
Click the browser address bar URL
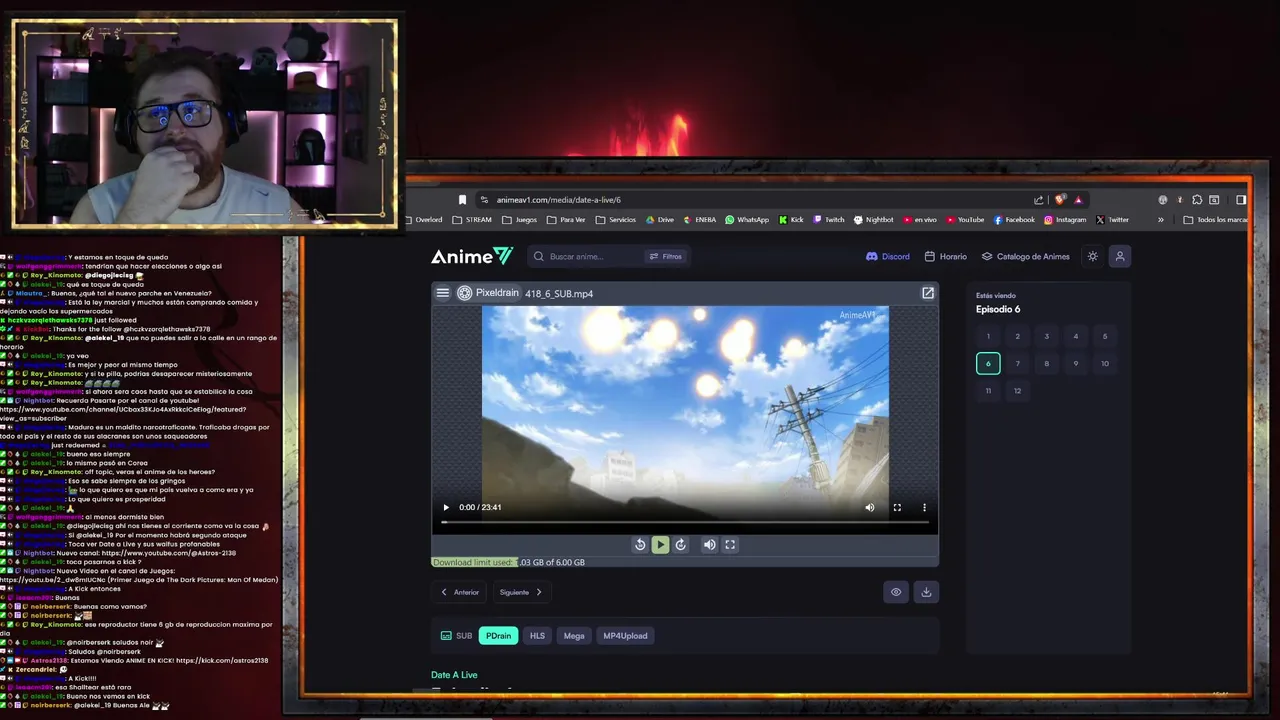[558, 200]
